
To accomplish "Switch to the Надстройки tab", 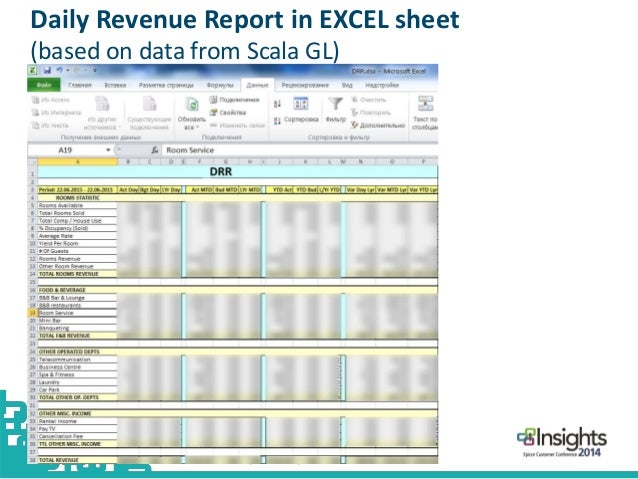I will point(382,85).
